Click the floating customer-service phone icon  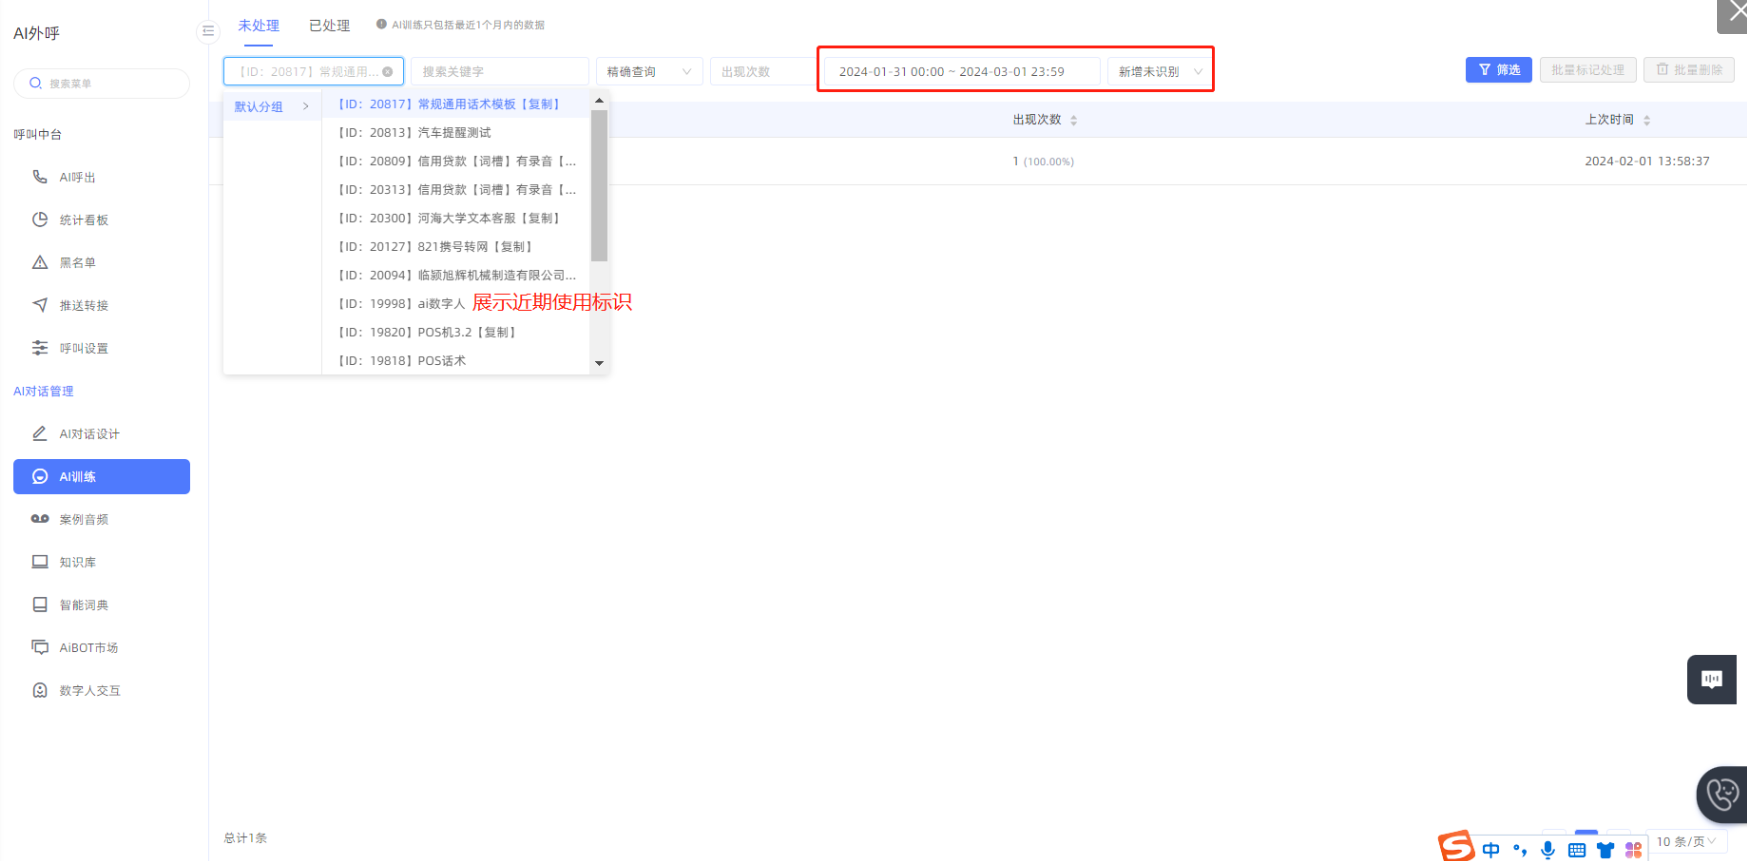click(1722, 795)
